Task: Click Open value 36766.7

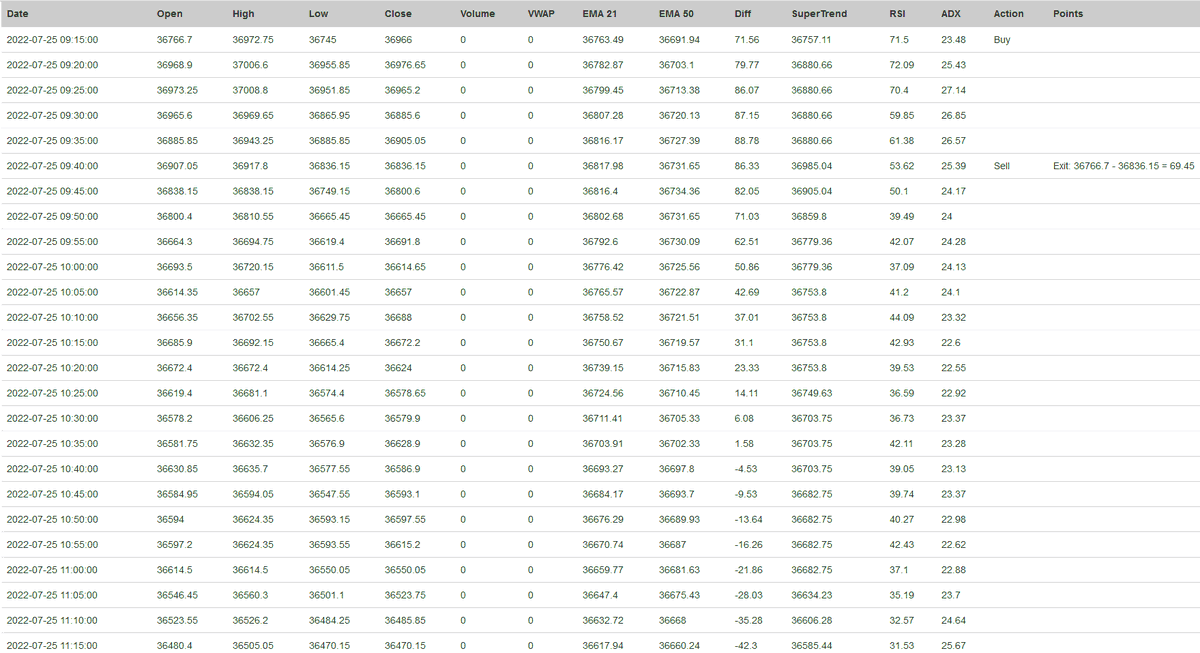Action: click(175, 39)
